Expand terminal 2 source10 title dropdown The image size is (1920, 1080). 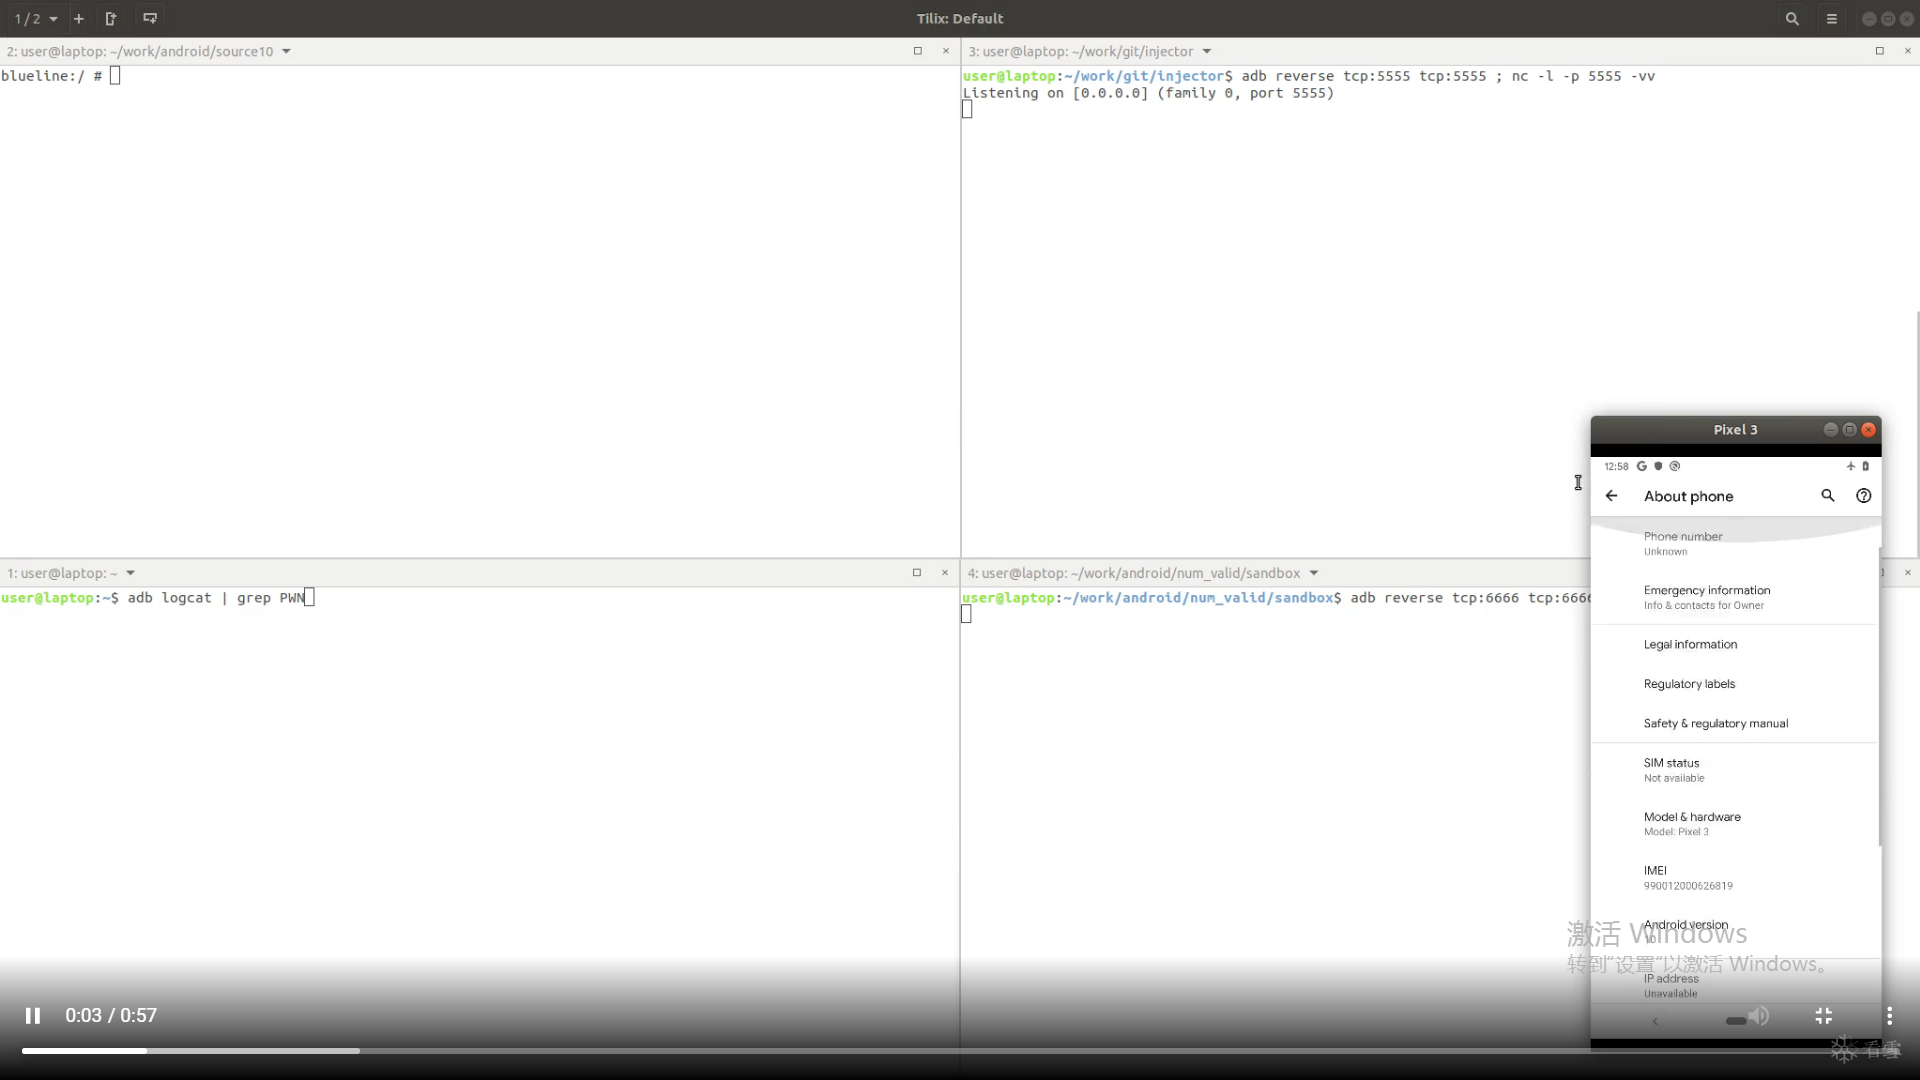pos(286,51)
